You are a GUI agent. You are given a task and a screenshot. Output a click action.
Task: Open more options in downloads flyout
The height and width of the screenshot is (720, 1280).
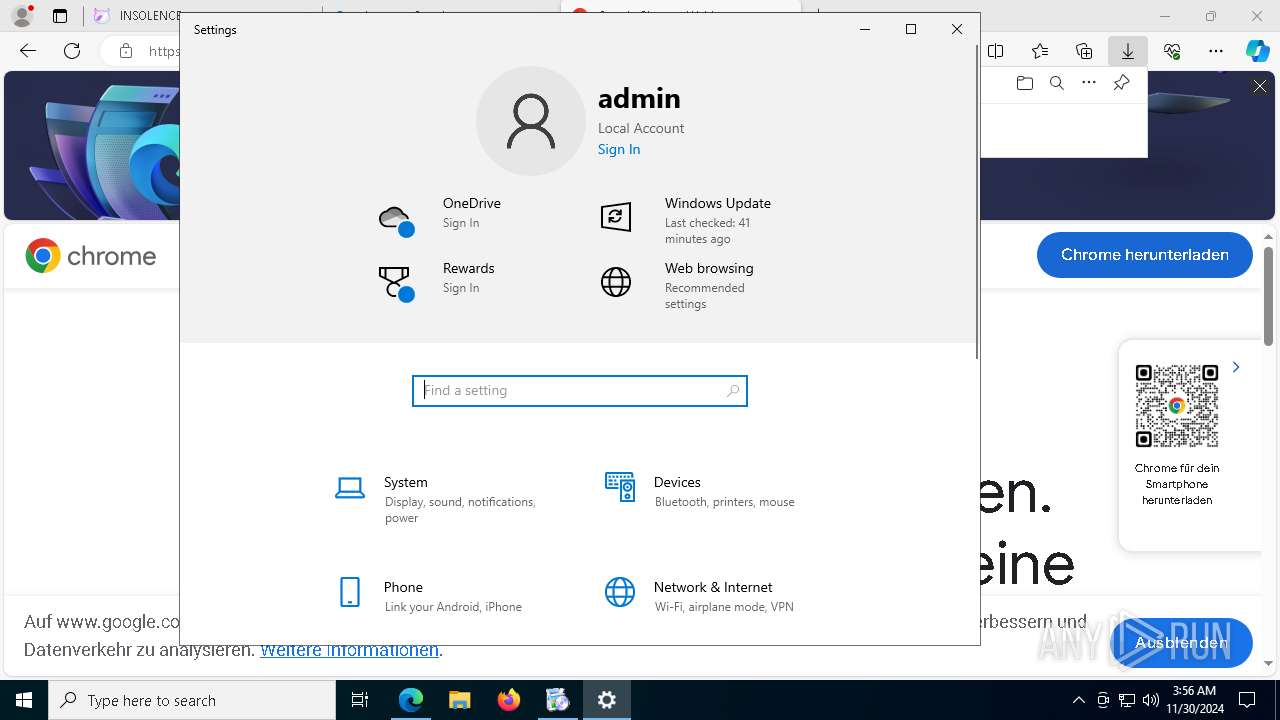coord(1089,83)
